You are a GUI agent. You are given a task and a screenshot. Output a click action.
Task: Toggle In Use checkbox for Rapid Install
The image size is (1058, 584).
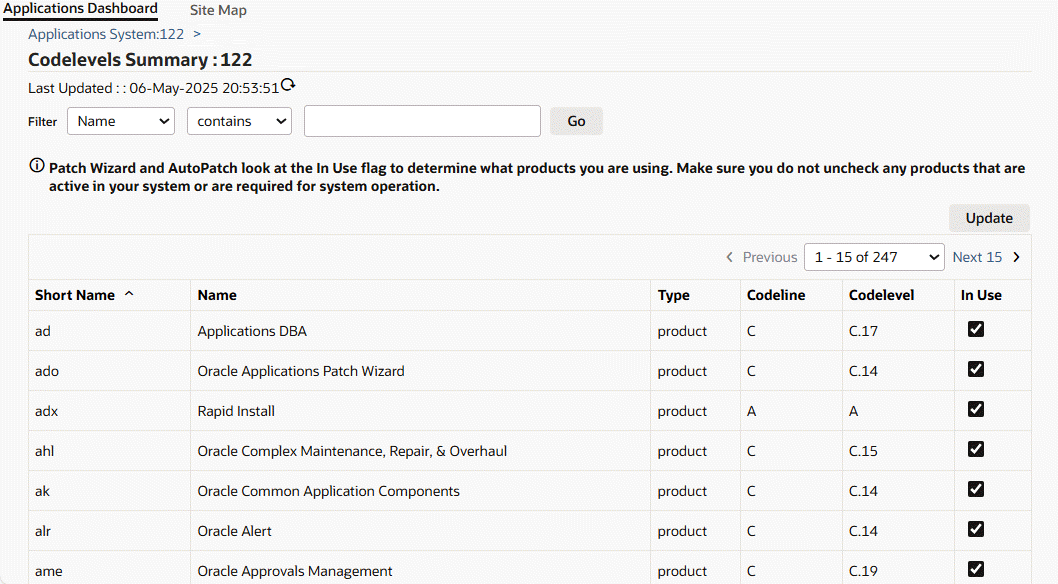click(x=976, y=409)
